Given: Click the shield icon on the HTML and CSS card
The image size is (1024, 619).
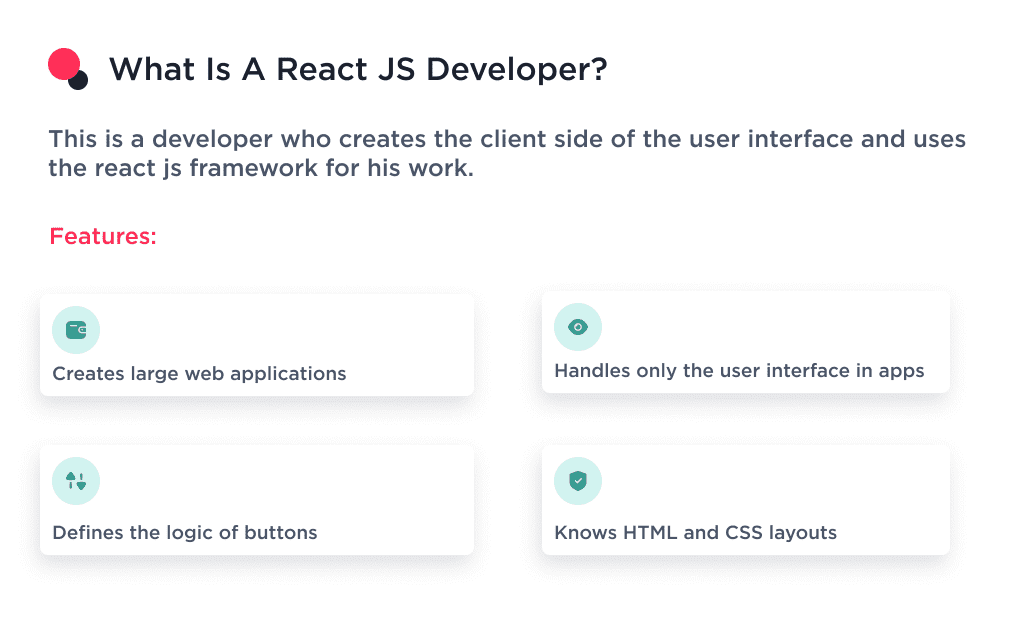Looking at the screenshot, I should (578, 481).
